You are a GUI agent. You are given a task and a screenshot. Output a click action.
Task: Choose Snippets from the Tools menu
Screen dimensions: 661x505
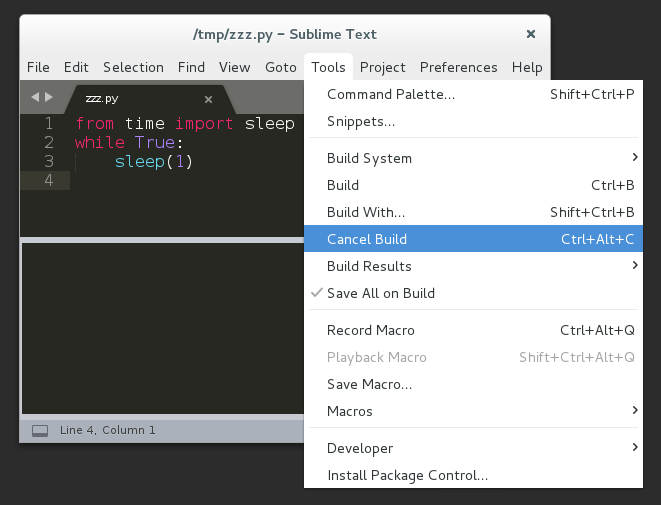(361, 121)
